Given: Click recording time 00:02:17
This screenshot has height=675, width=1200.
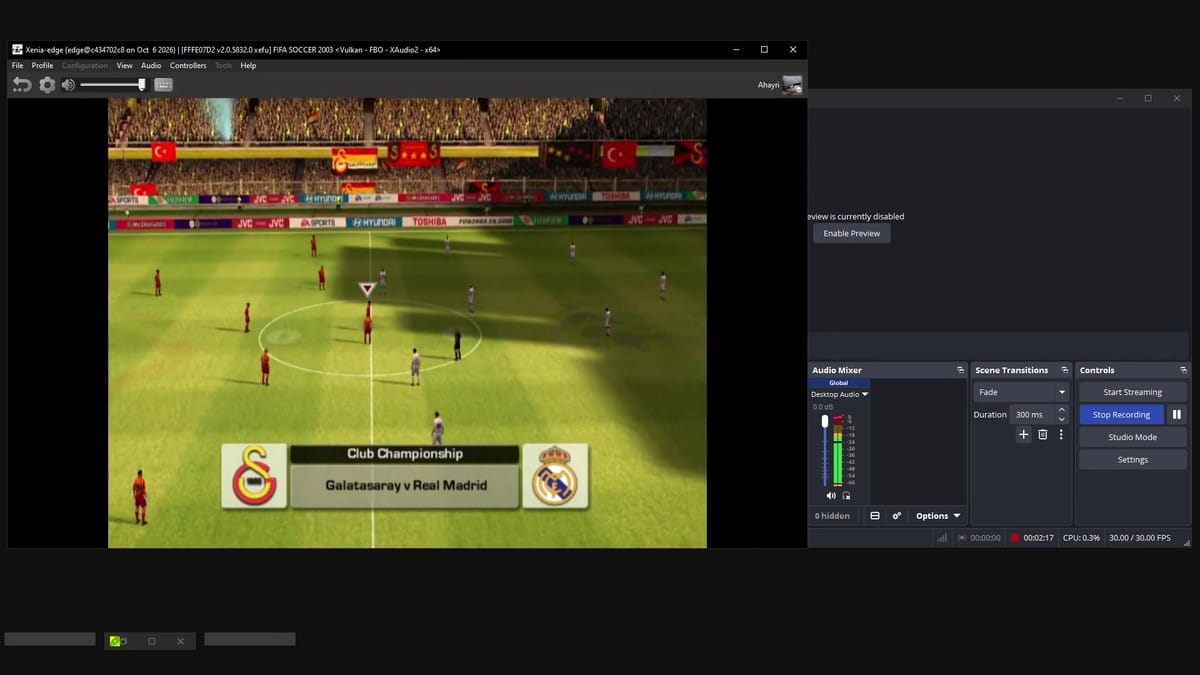Looking at the screenshot, I should coord(1038,538).
